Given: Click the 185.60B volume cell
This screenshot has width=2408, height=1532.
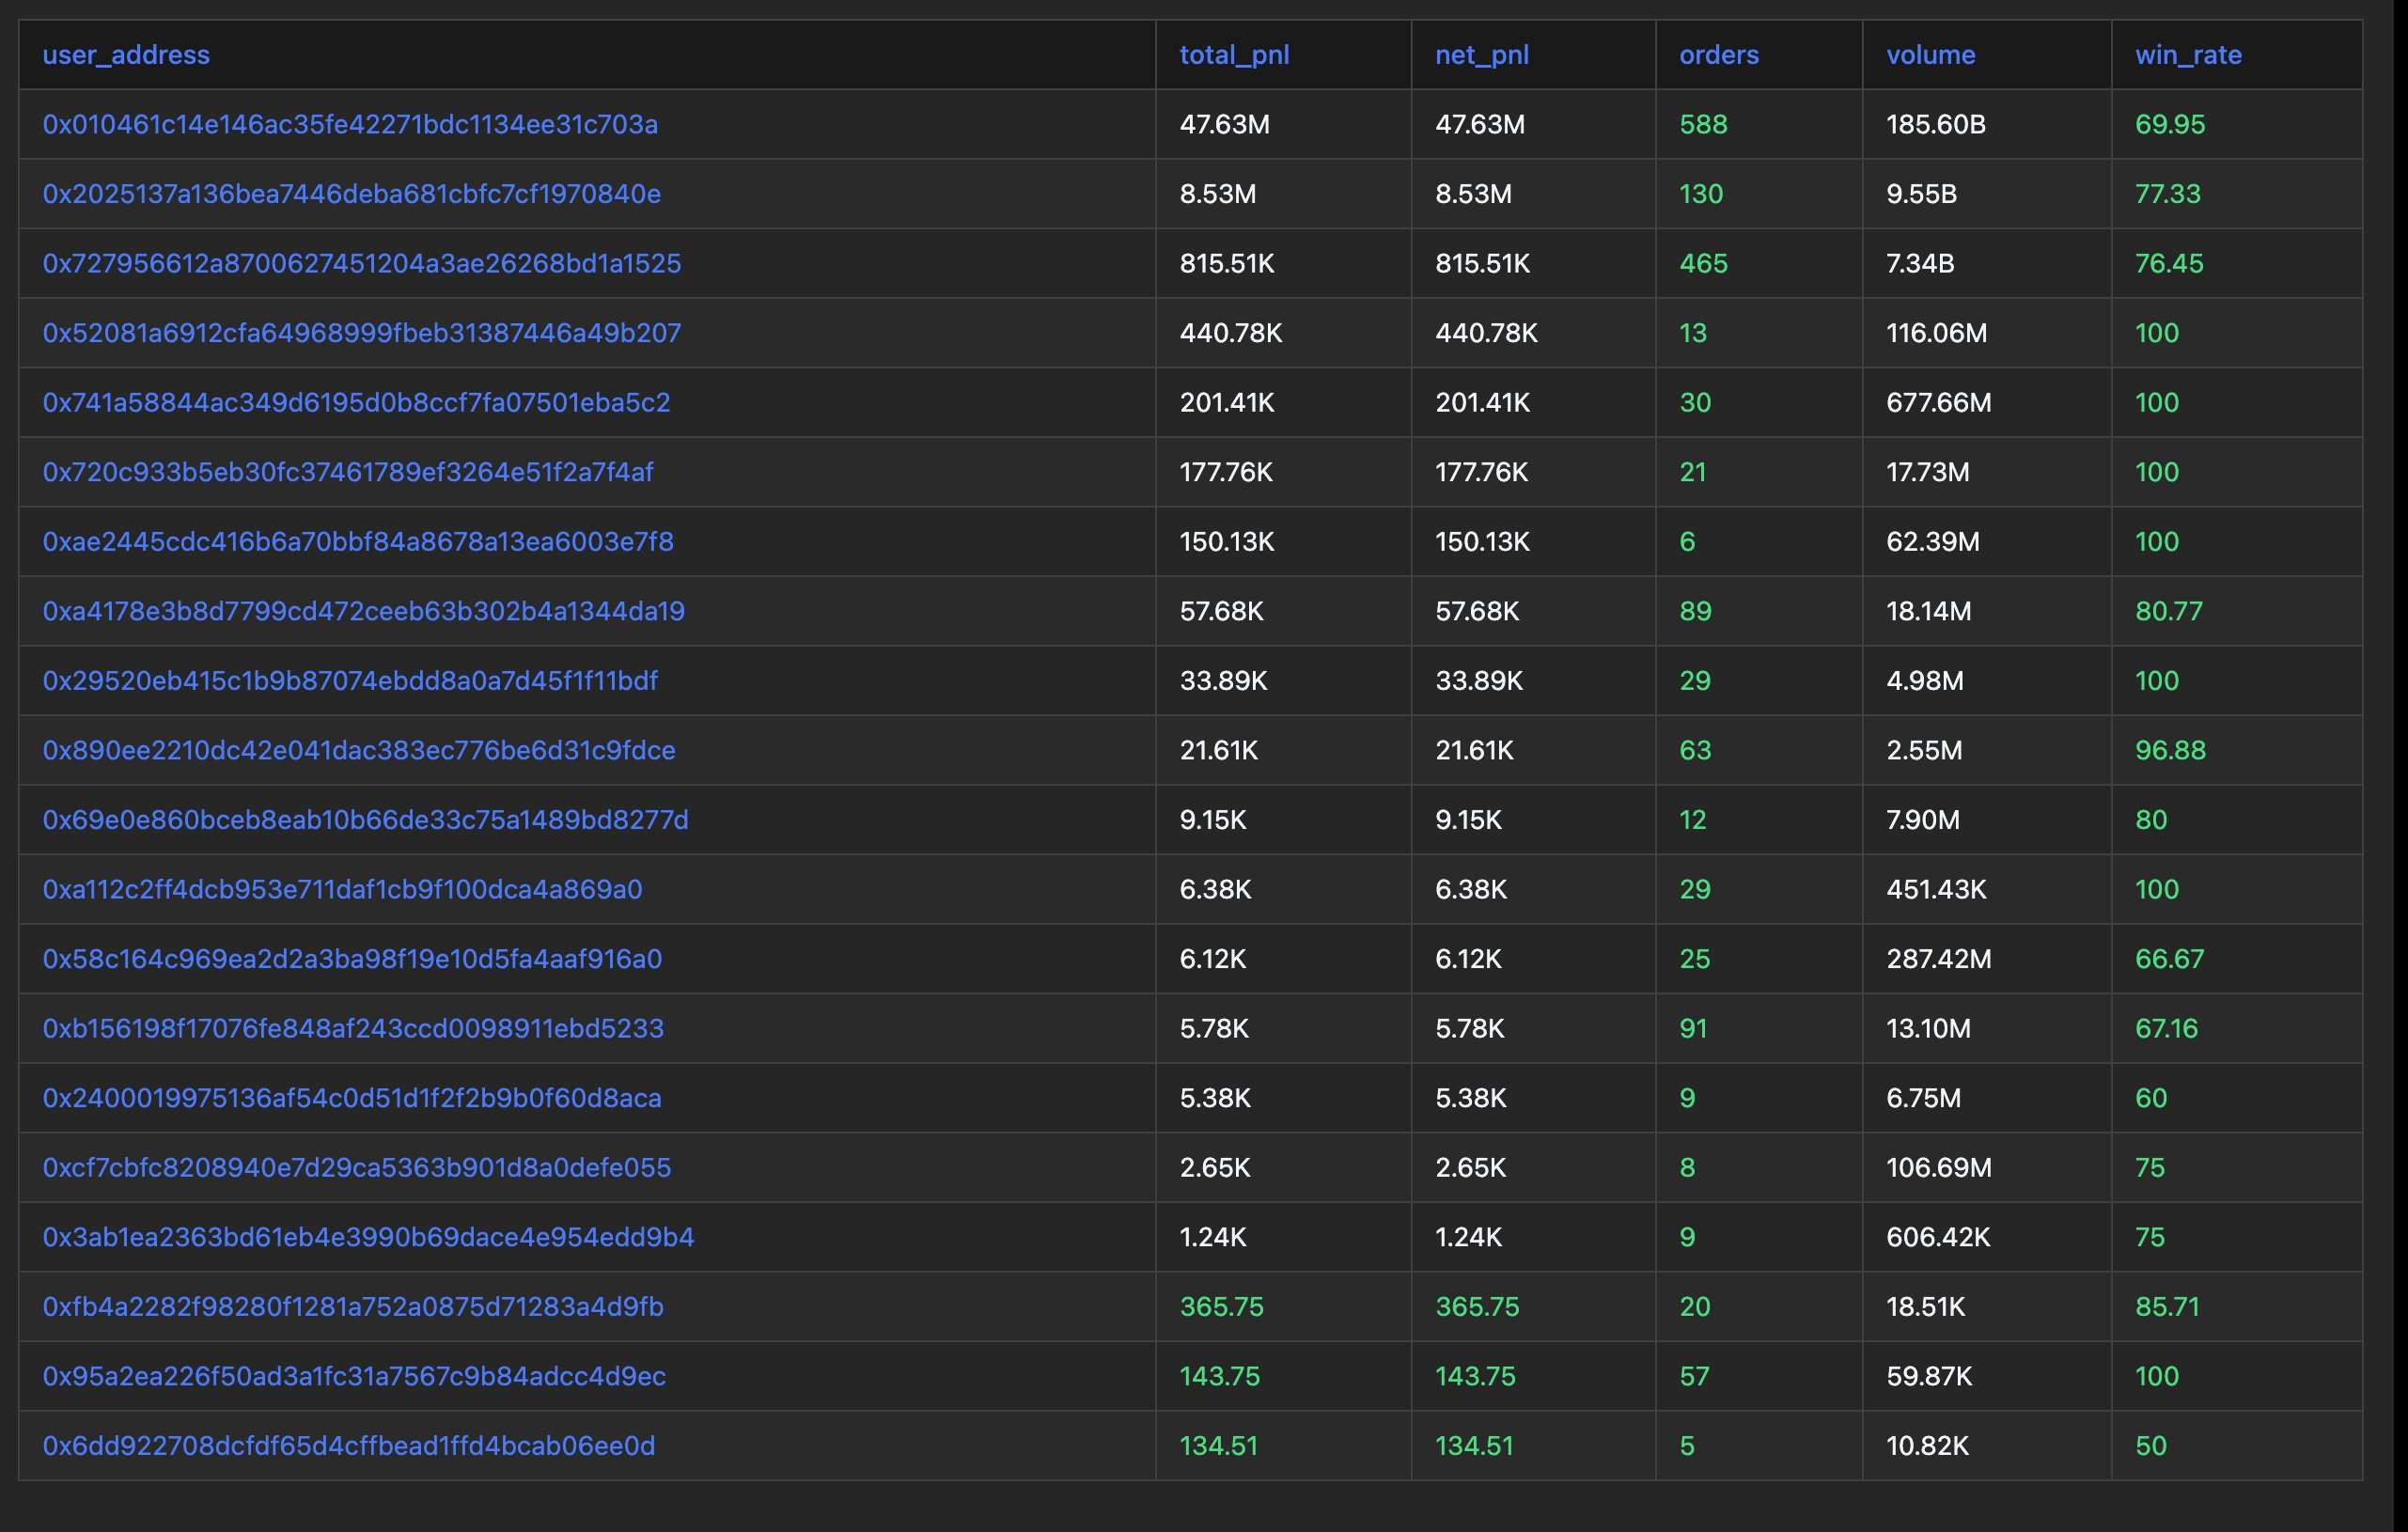Looking at the screenshot, I should pos(1935,124).
